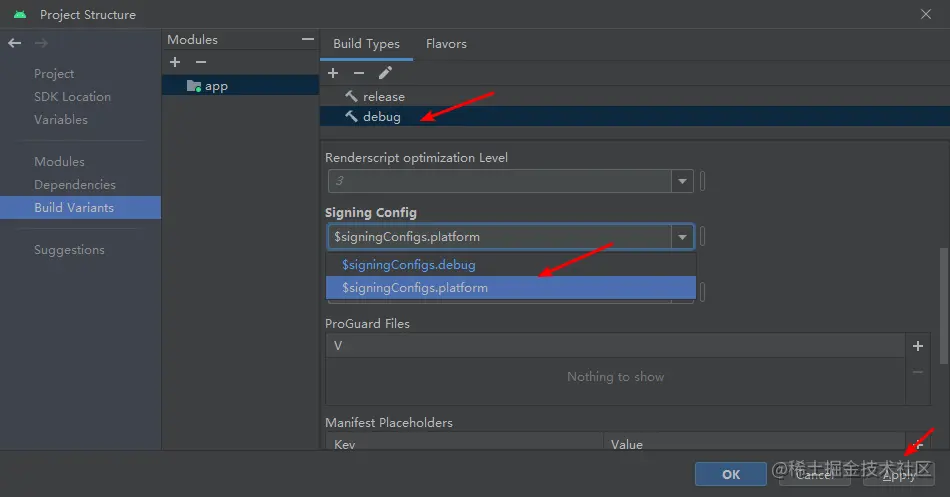Click the Value column header
The width and height of the screenshot is (950, 497).
(754, 444)
